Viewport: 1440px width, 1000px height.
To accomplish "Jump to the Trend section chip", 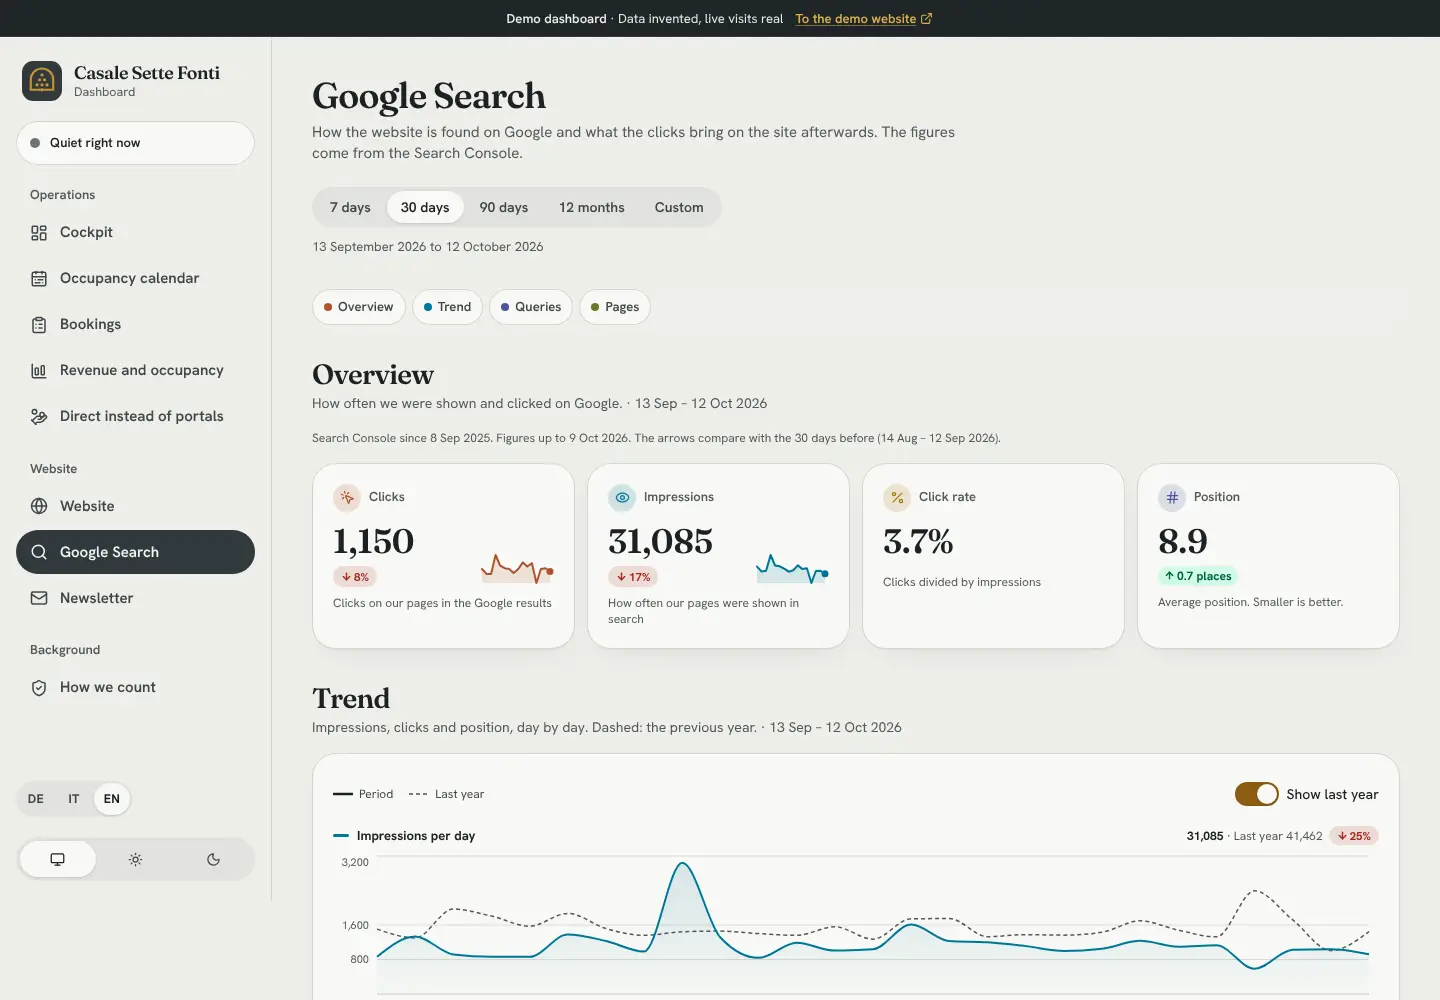I will [x=448, y=307].
